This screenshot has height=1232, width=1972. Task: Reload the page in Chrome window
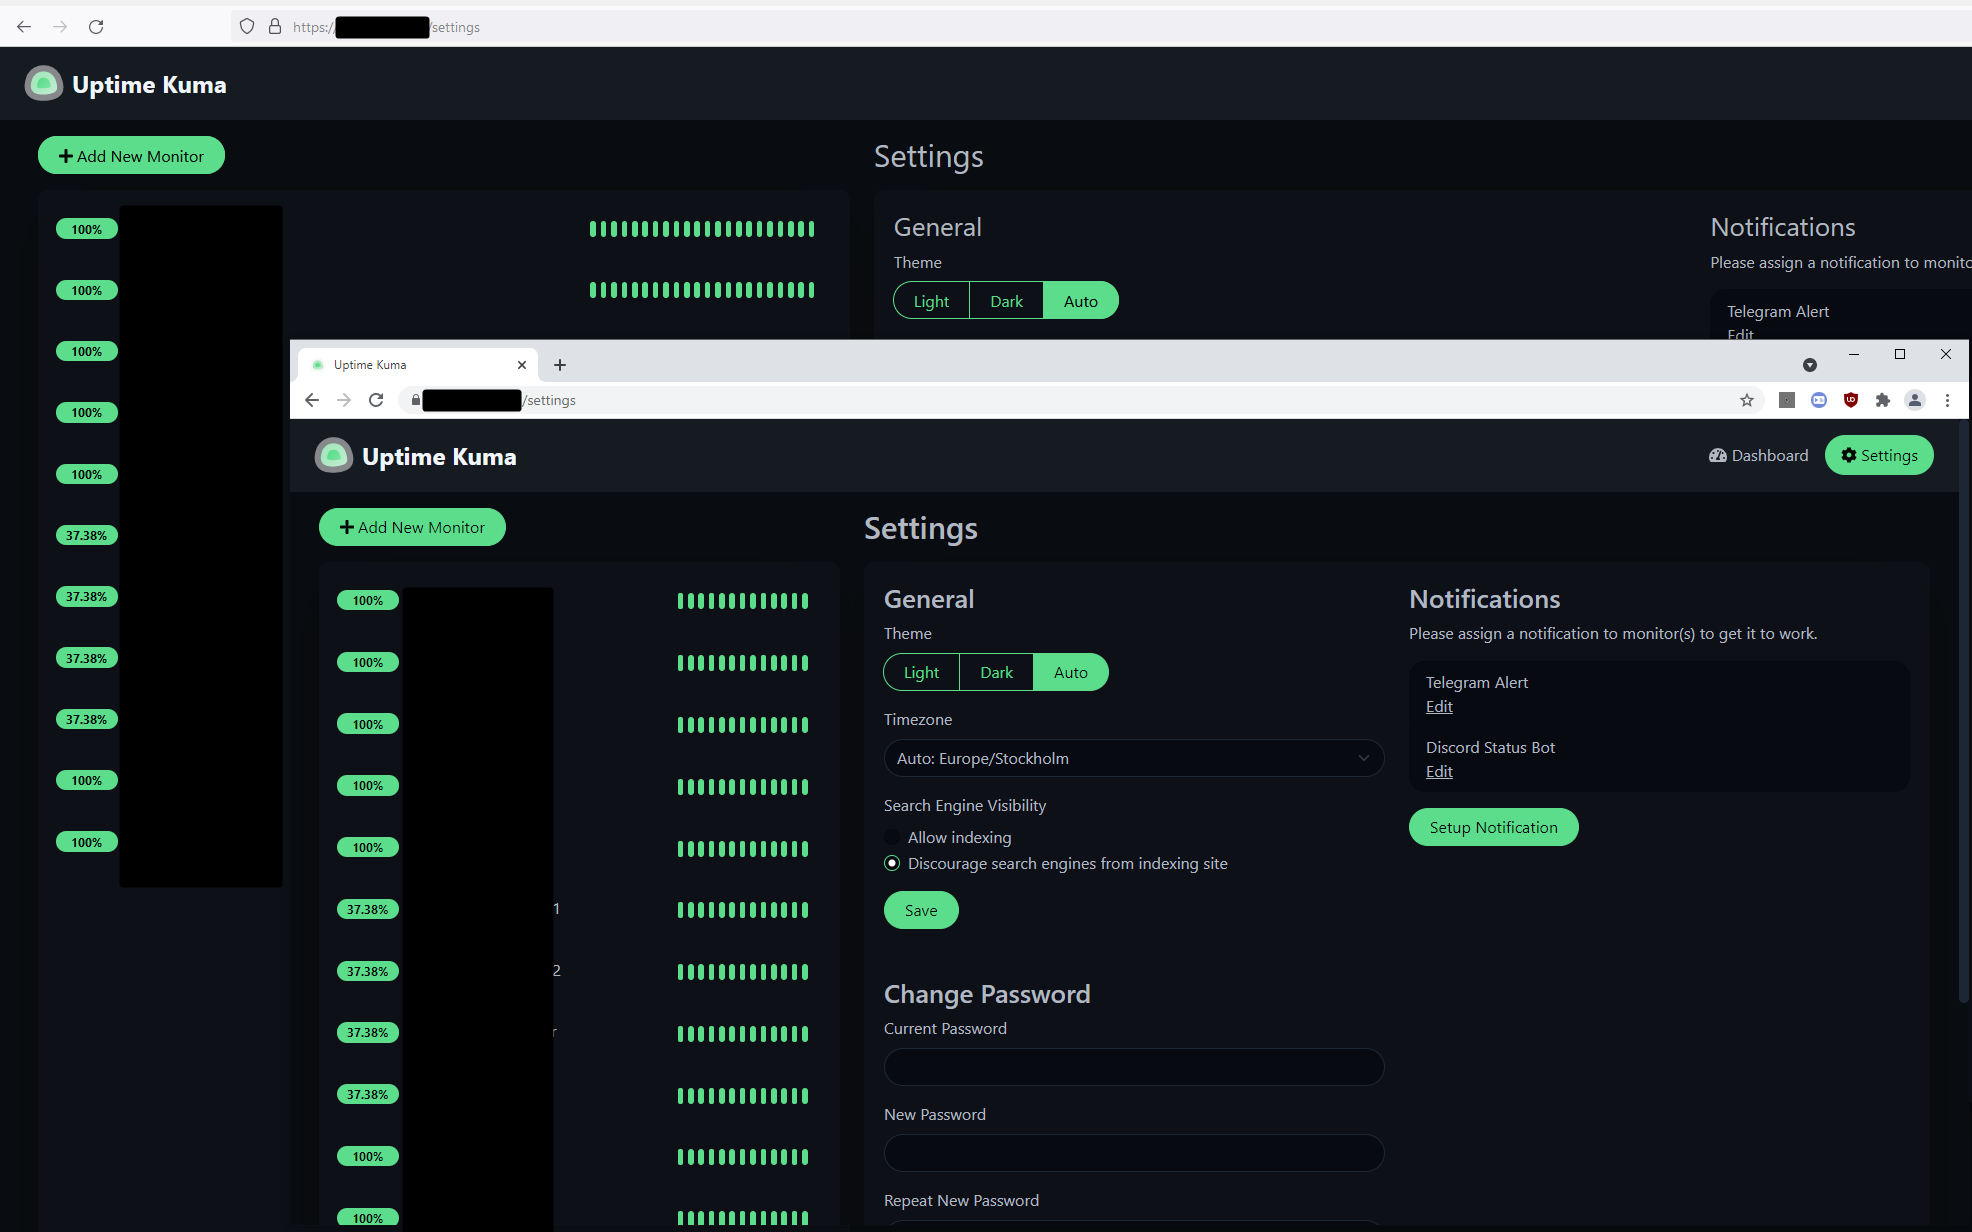(x=376, y=400)
